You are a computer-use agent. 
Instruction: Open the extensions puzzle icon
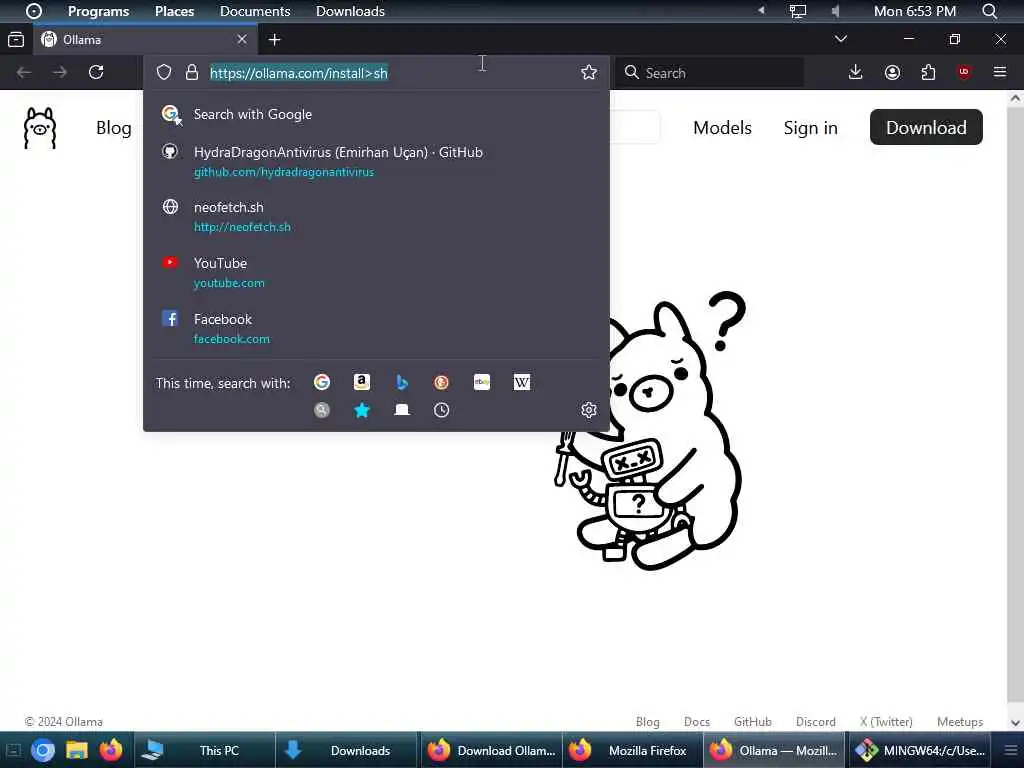tap(928, 72)
